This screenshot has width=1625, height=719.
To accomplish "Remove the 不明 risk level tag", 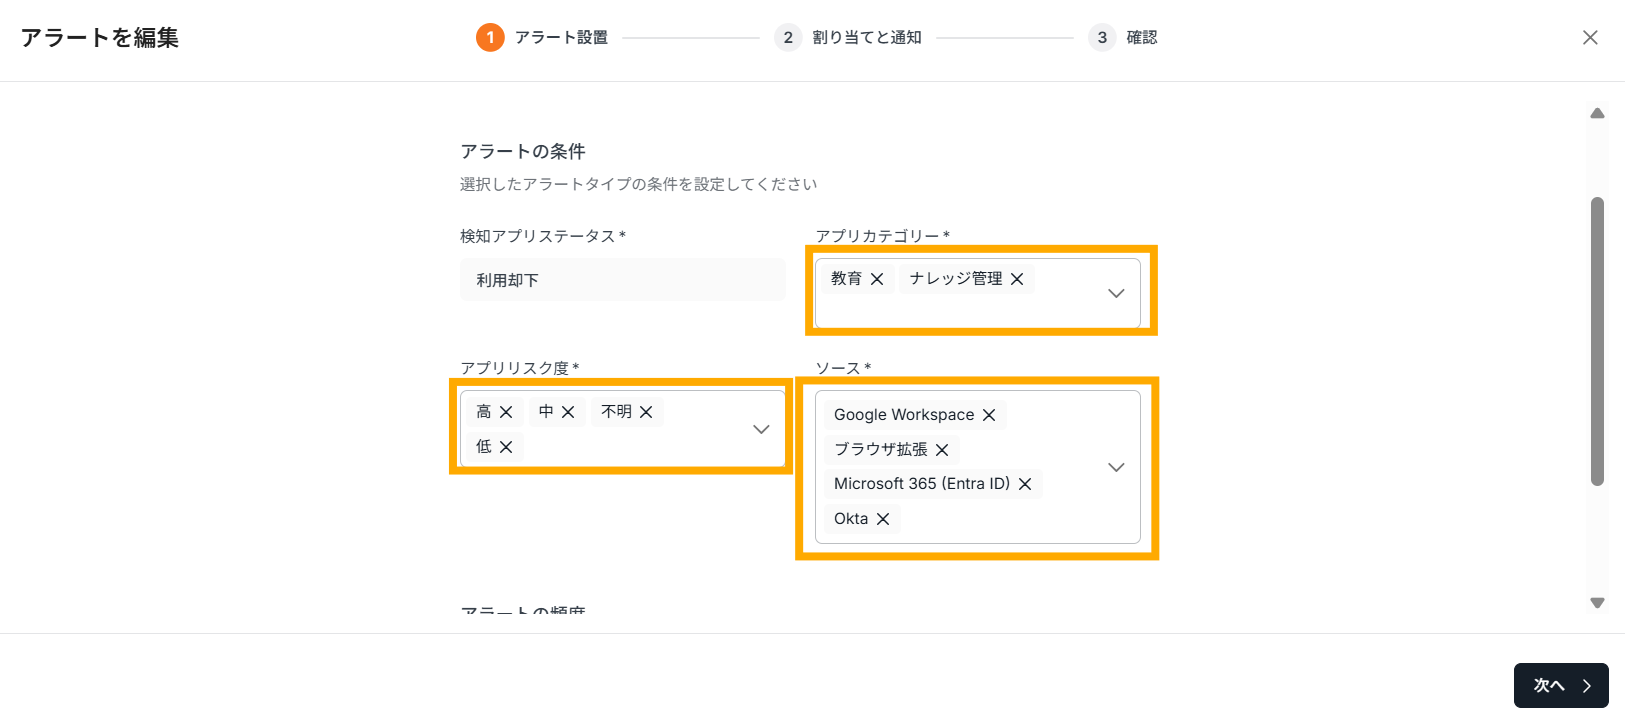I will 646,412.
